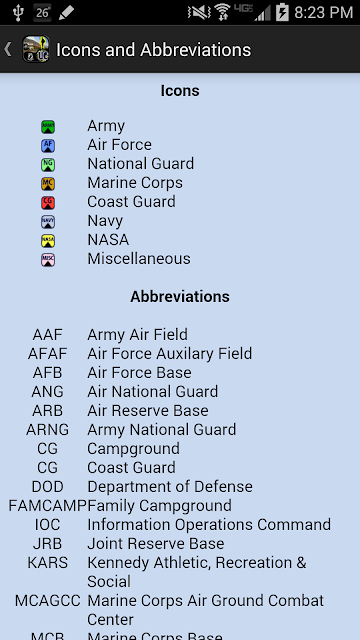Tap the yellow NASA icon
This screenshot has height=640, width=360.
click(48, 240)
